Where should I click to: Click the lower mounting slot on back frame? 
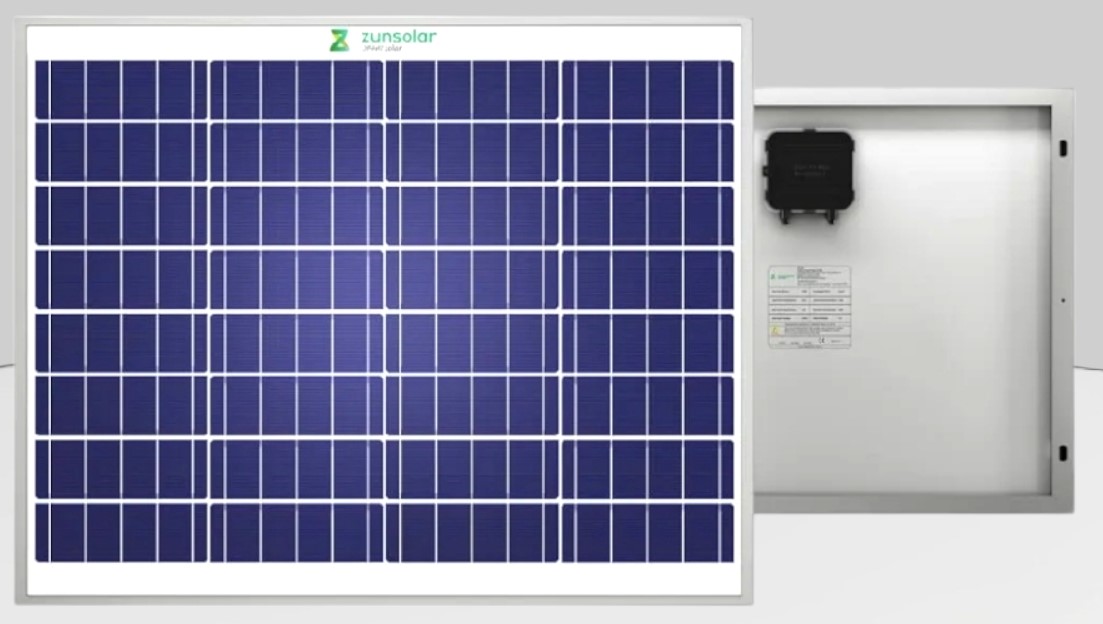[x=1062, y=452]
